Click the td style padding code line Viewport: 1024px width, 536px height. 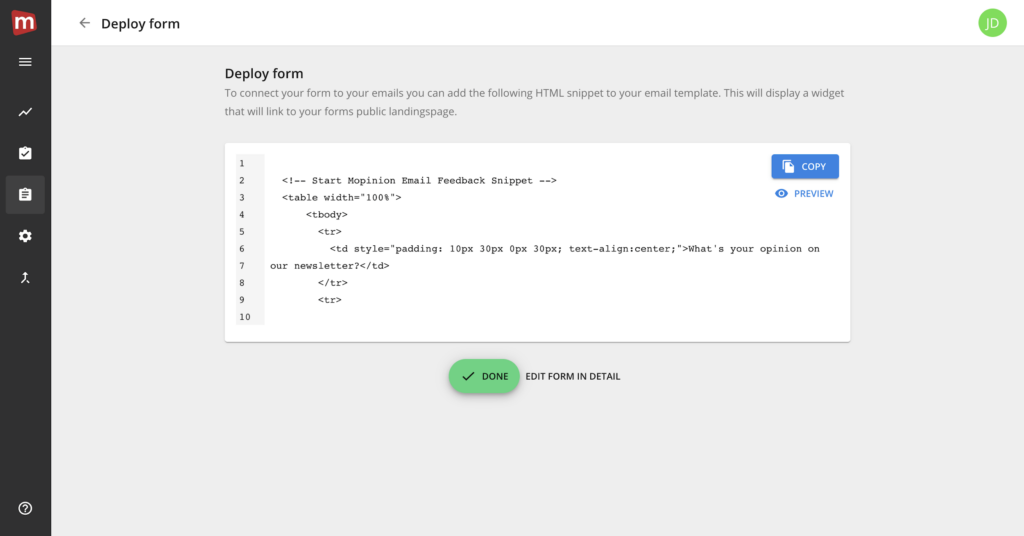(x=575, y=249)
